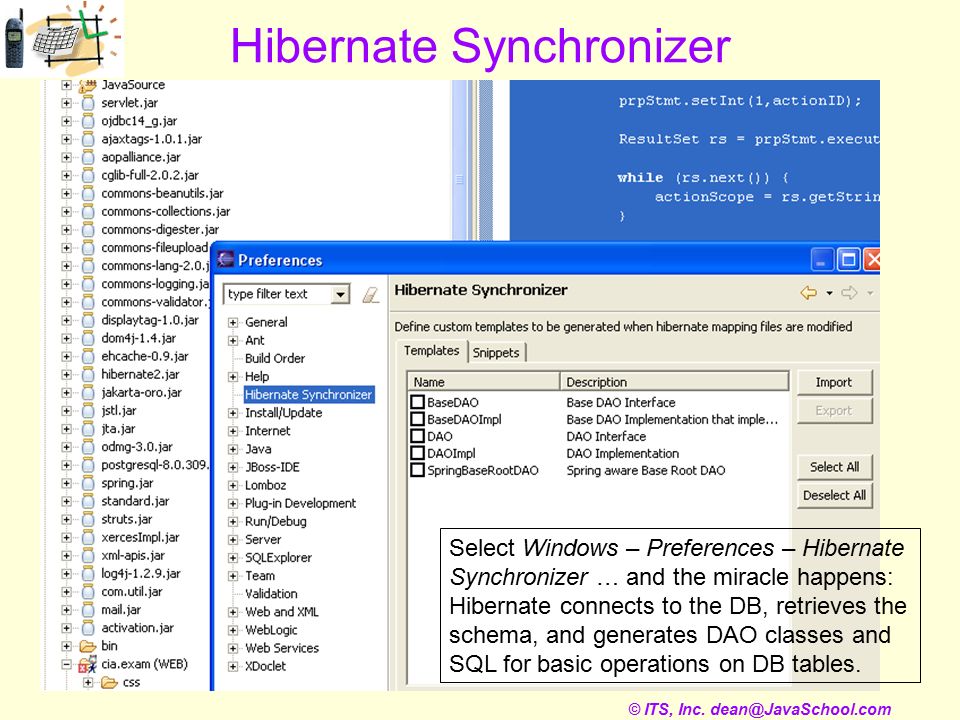Click the 'displaytag-1.0.jar' label
The width and height of the screenshot is (960, 720).
150,320
